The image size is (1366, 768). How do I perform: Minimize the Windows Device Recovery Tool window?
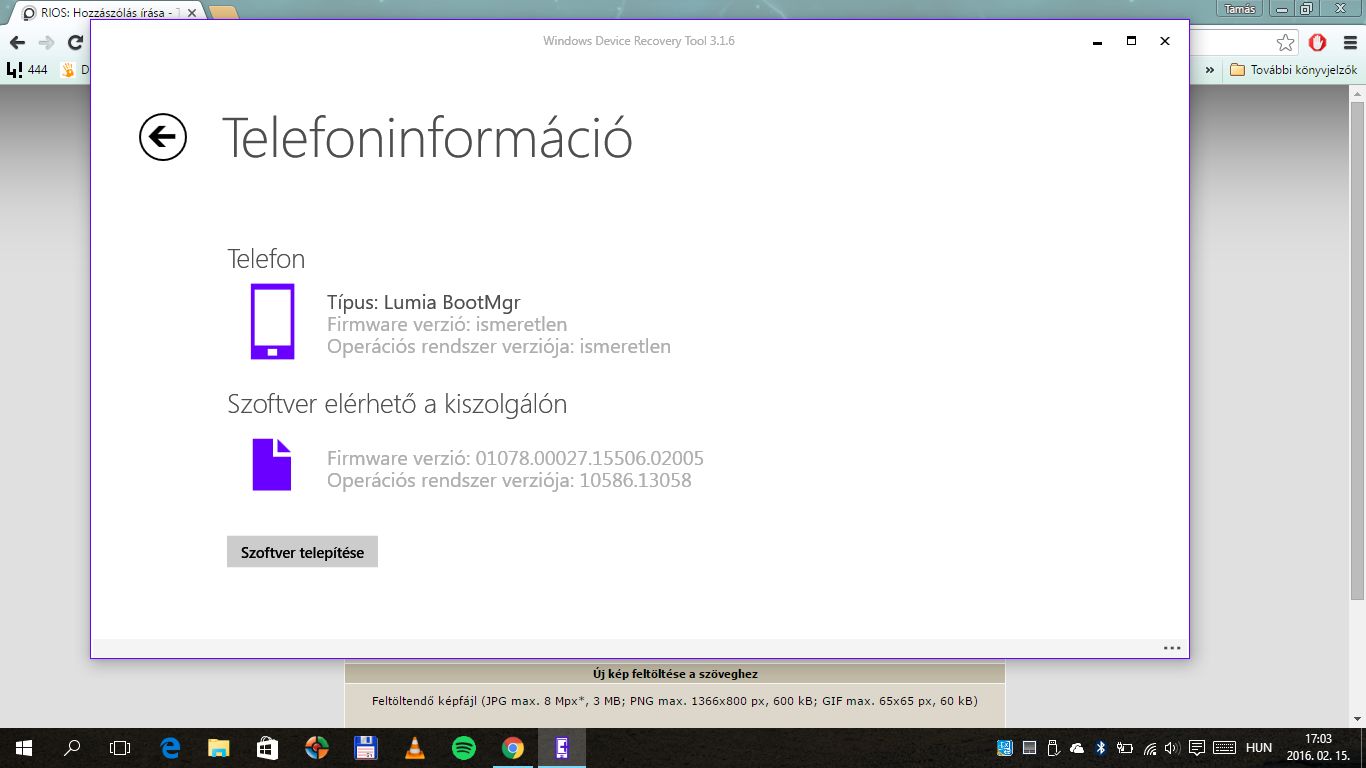click(x=1097, y=41)
